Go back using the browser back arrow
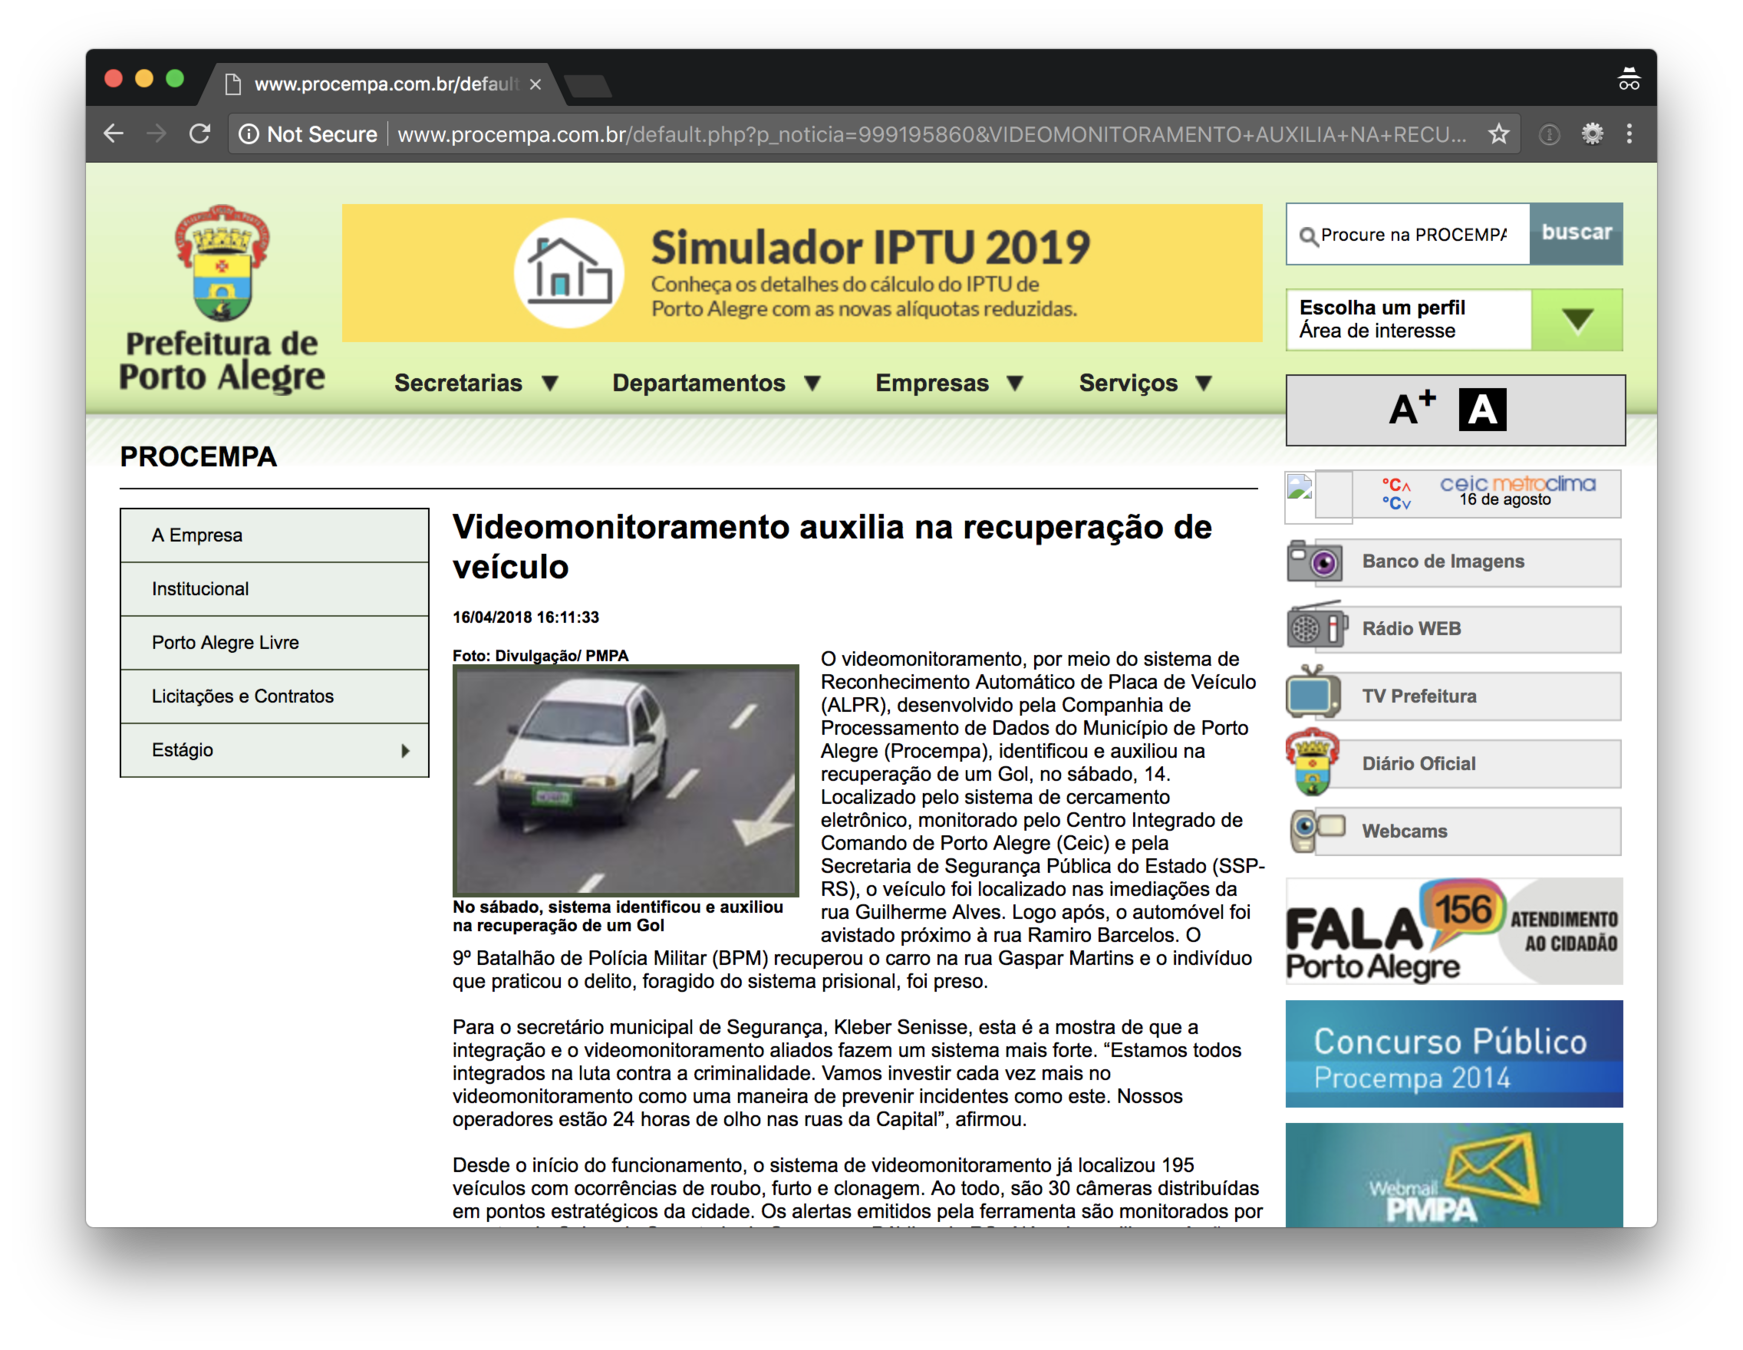1743x1350 pixels. click(114, 134)
